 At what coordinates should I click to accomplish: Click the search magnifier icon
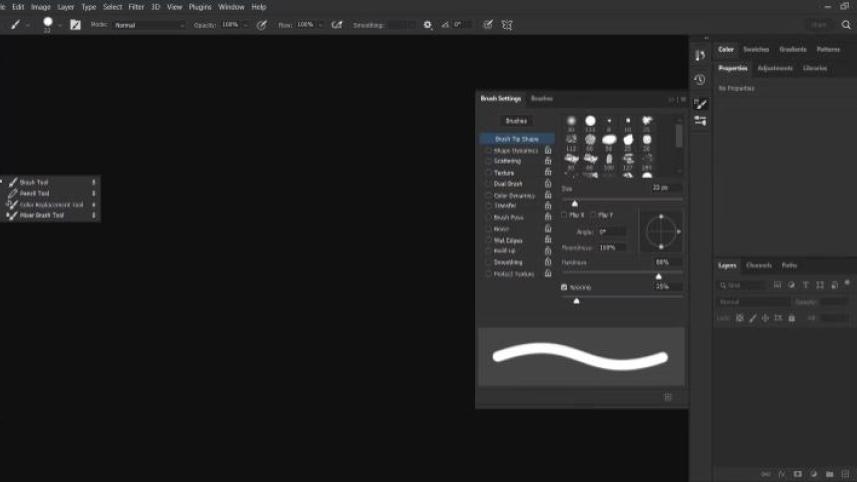[x=847, y=24]
